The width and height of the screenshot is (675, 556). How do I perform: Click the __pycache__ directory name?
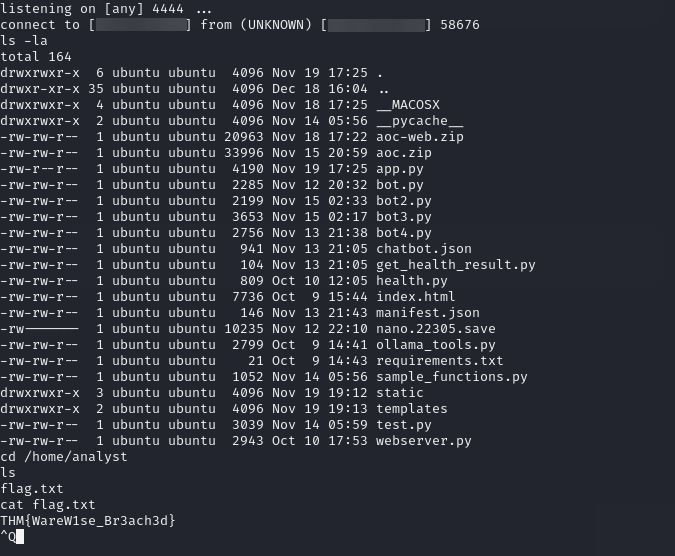pyautogui.click(x=420, y=121)
